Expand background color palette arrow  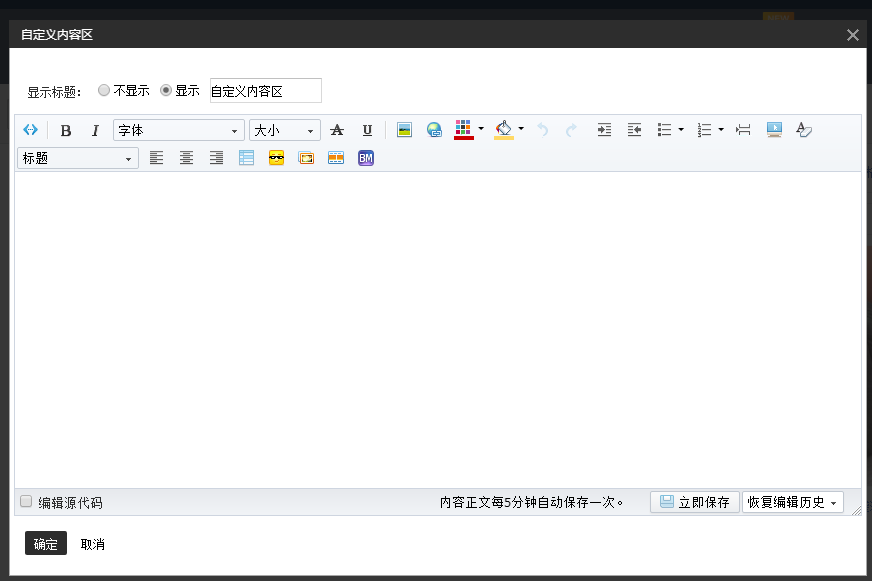point(521,129)
